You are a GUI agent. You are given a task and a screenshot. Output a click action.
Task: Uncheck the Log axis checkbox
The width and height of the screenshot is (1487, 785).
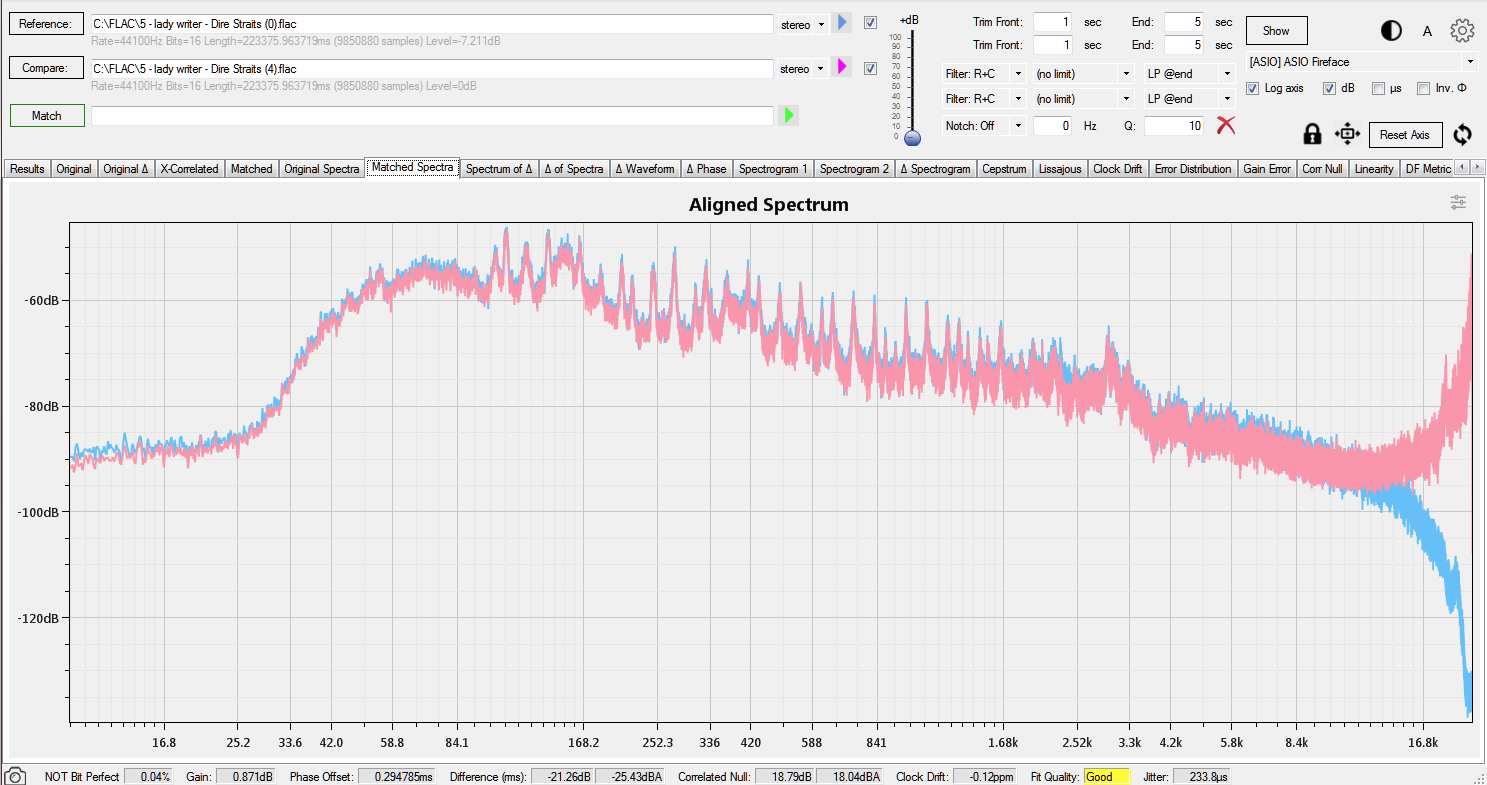click(x=1252, y=88)
